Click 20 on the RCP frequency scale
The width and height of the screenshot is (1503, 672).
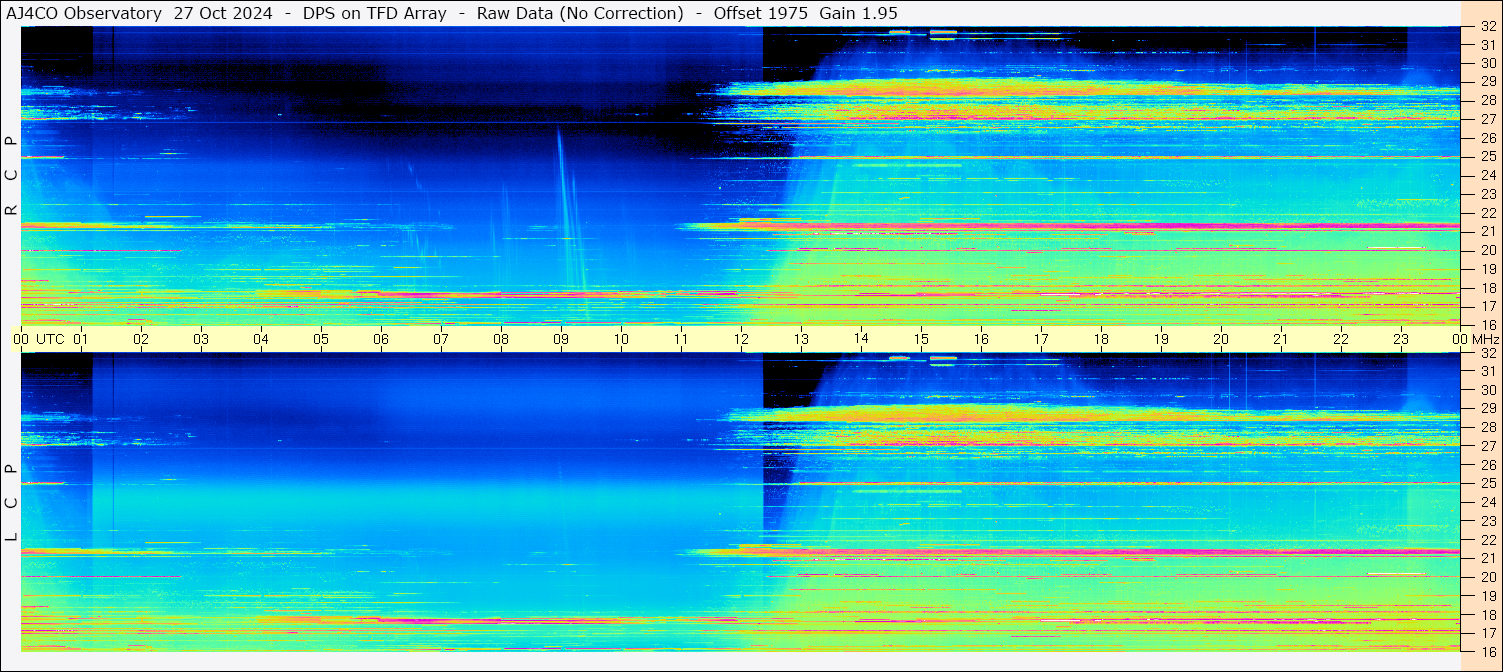tap(1488, 250)
